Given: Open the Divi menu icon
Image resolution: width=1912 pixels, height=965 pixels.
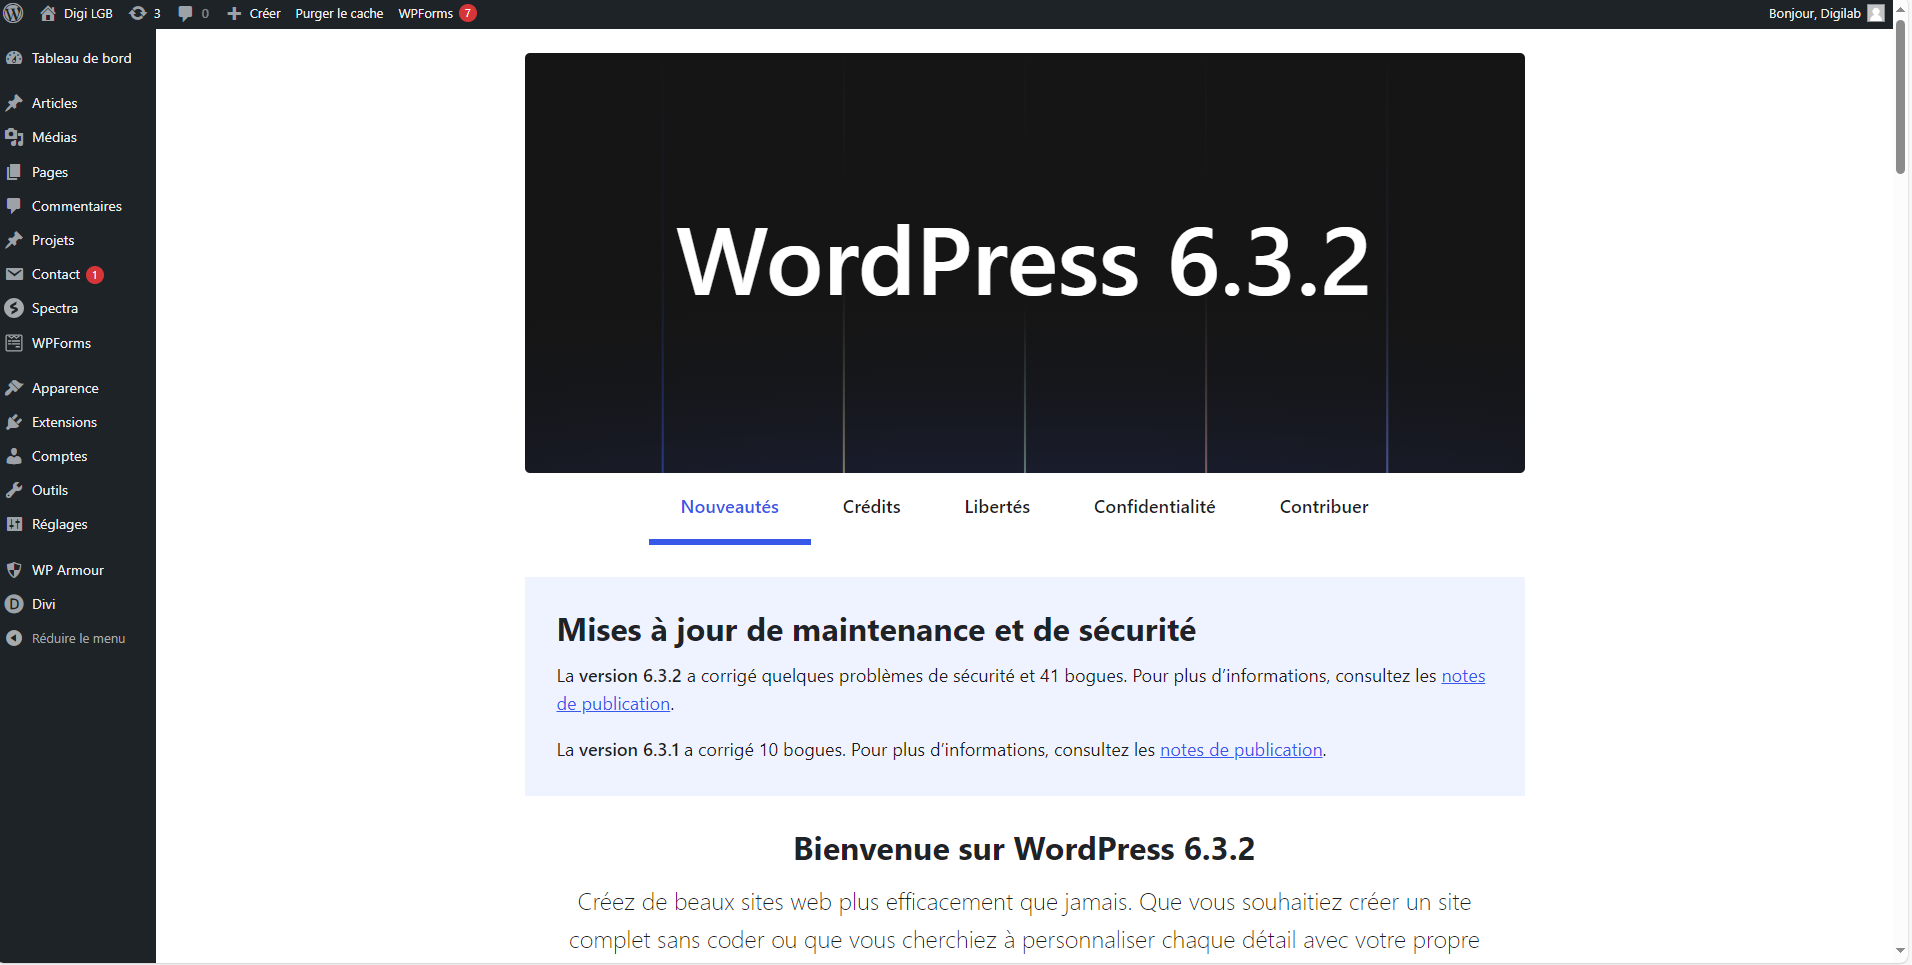Looking at the screenshot, I should 14,604.
